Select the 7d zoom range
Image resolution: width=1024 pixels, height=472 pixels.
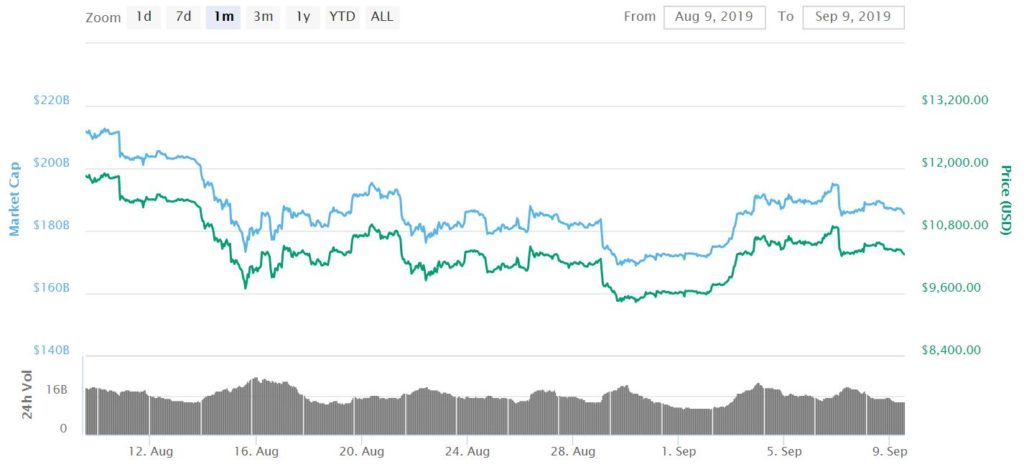point(184,17)
